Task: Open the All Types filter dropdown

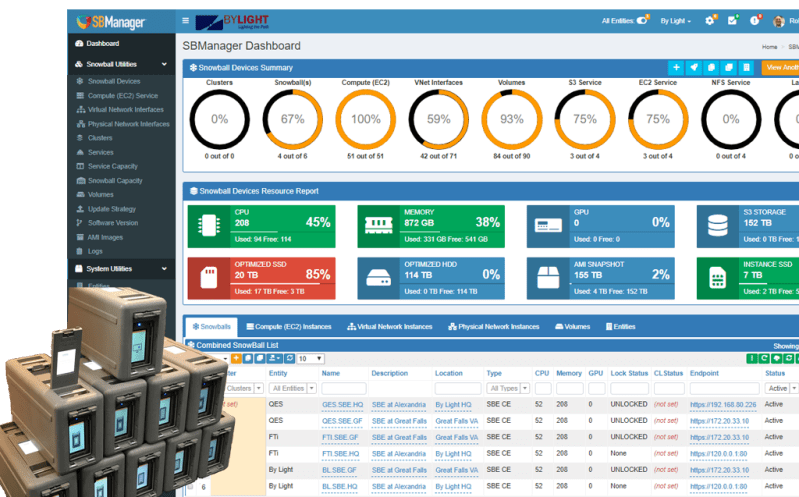Action: tap(508, 388)
